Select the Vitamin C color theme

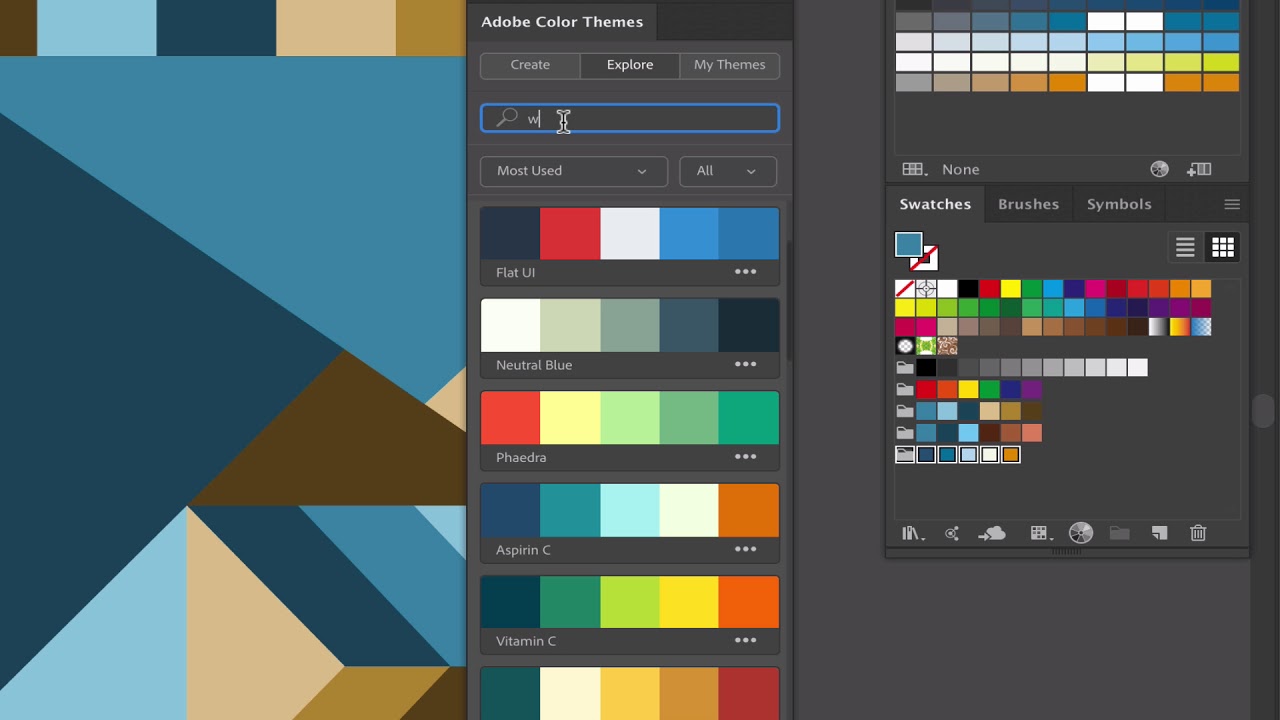[x=630, y=602]
